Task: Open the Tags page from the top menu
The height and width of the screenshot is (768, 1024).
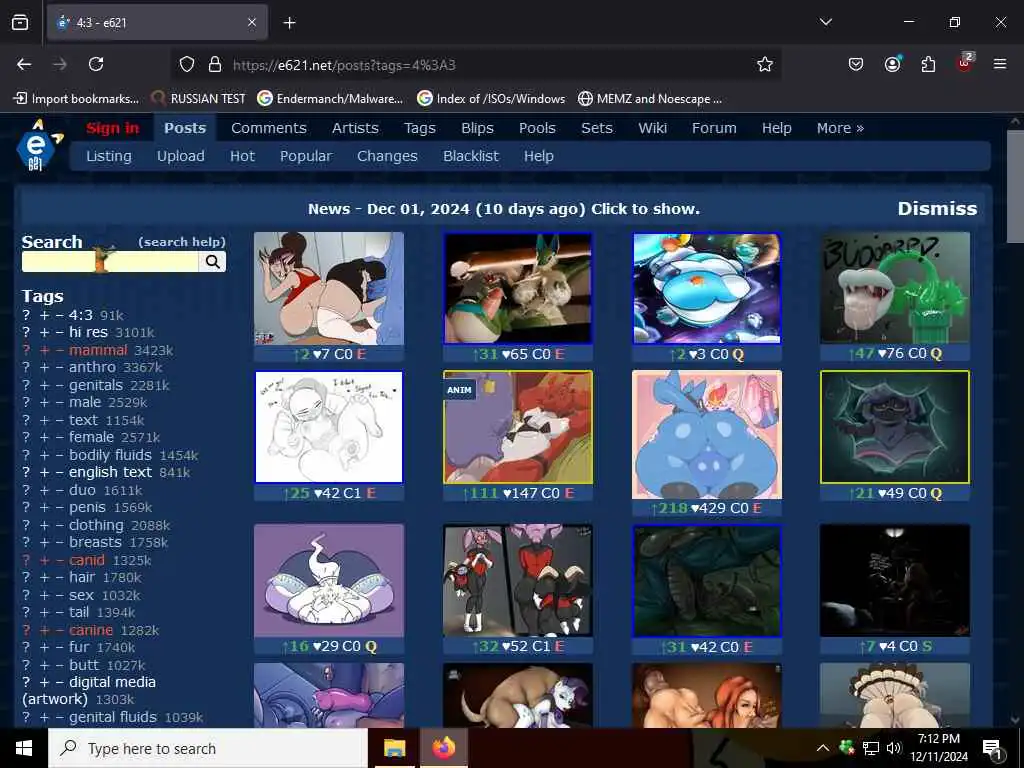Action: [x=420, y=128]
